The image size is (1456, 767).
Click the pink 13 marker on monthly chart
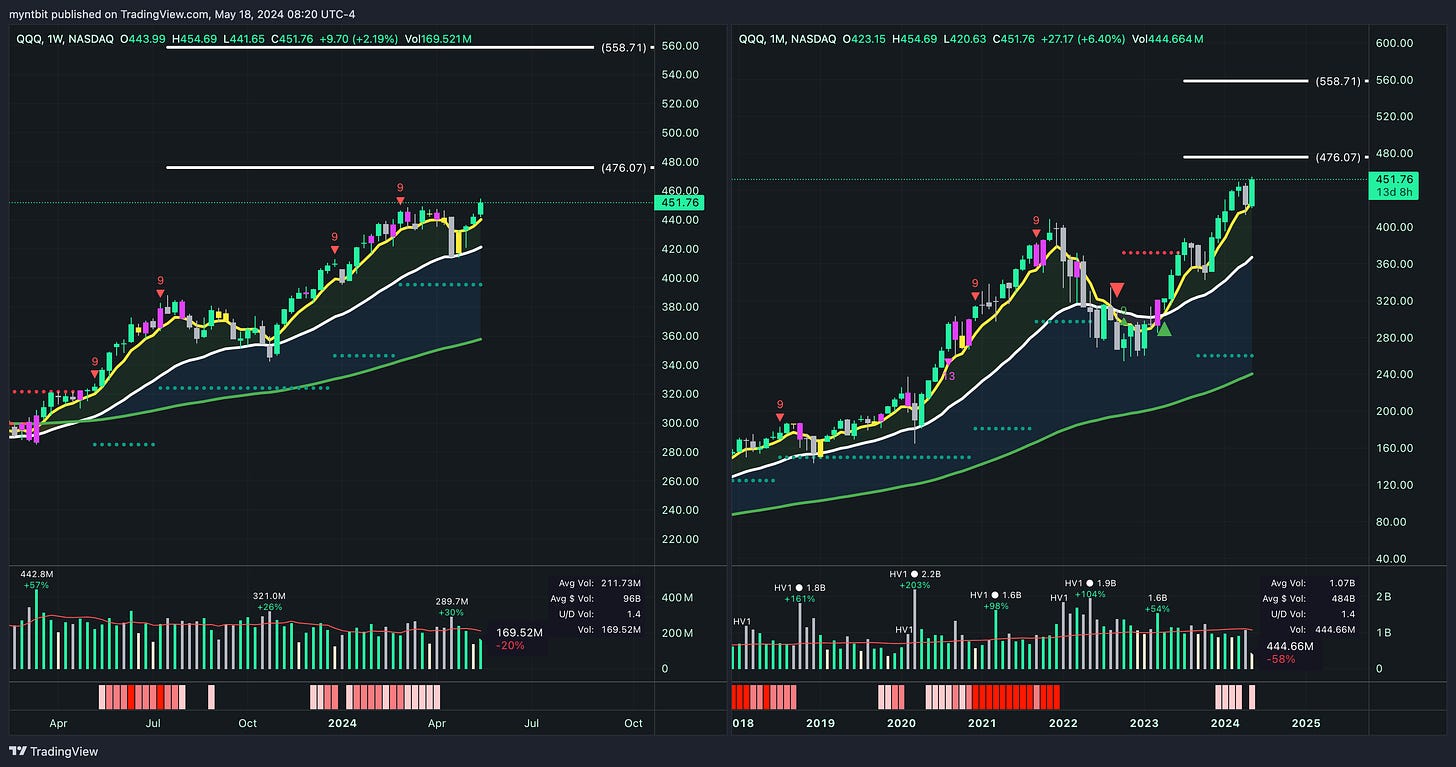coord(950,376)
